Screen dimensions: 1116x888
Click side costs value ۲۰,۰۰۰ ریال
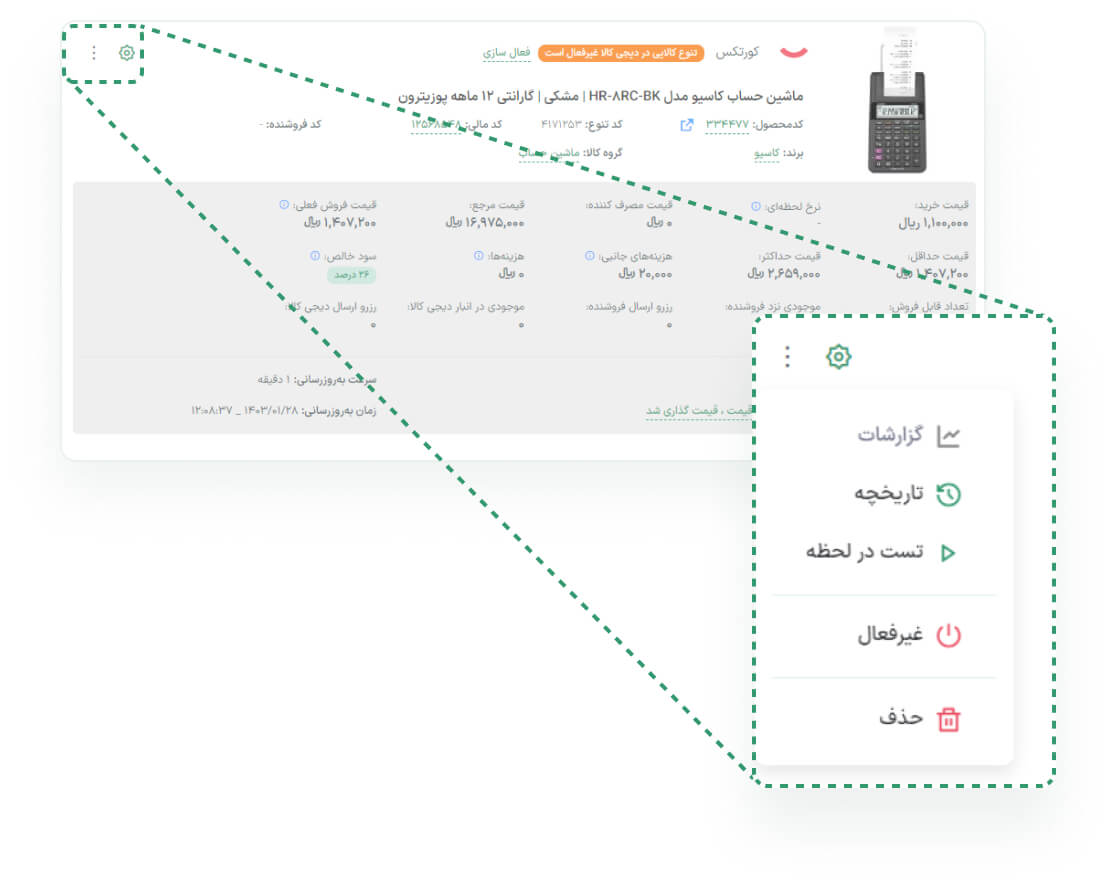[x=645, y=274]
